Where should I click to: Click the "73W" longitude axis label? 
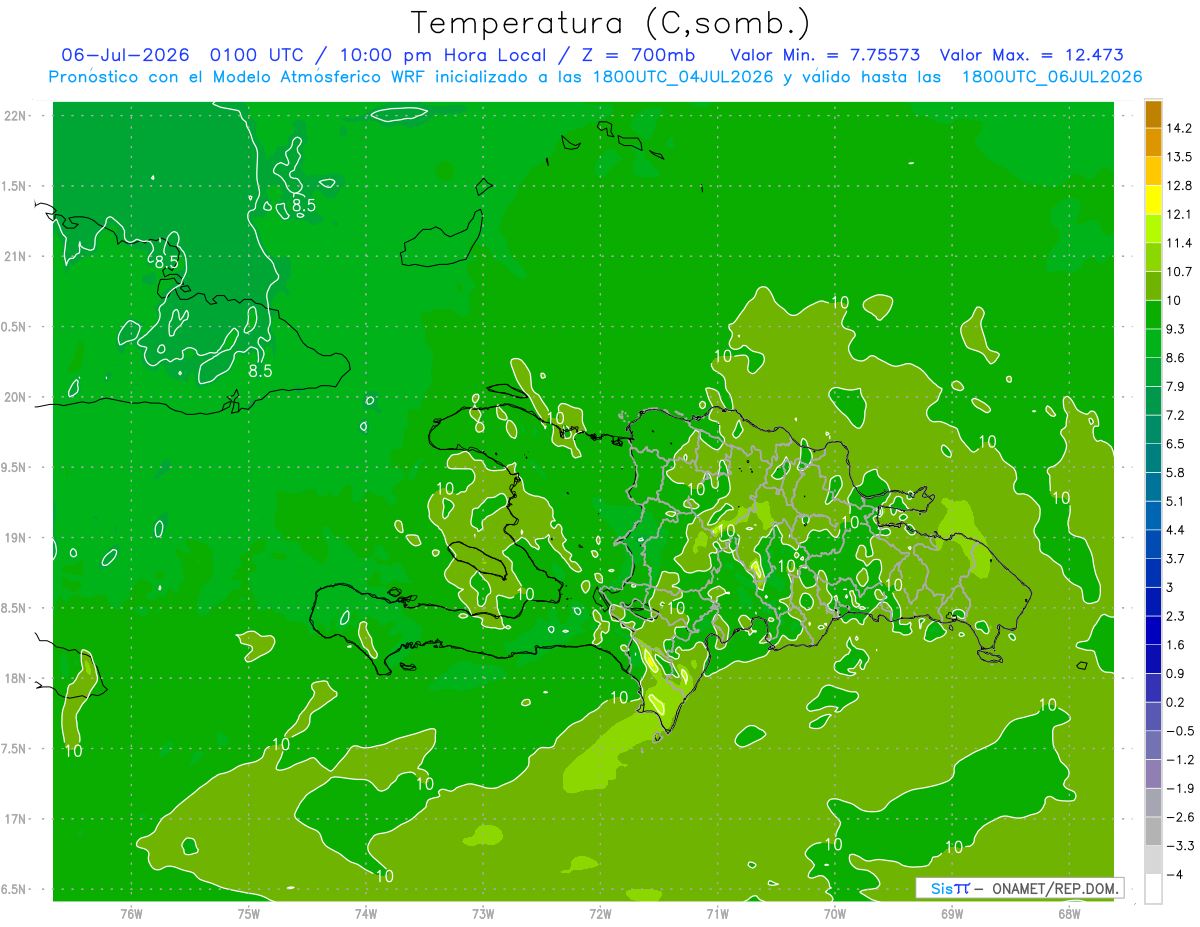pos(483,913)
